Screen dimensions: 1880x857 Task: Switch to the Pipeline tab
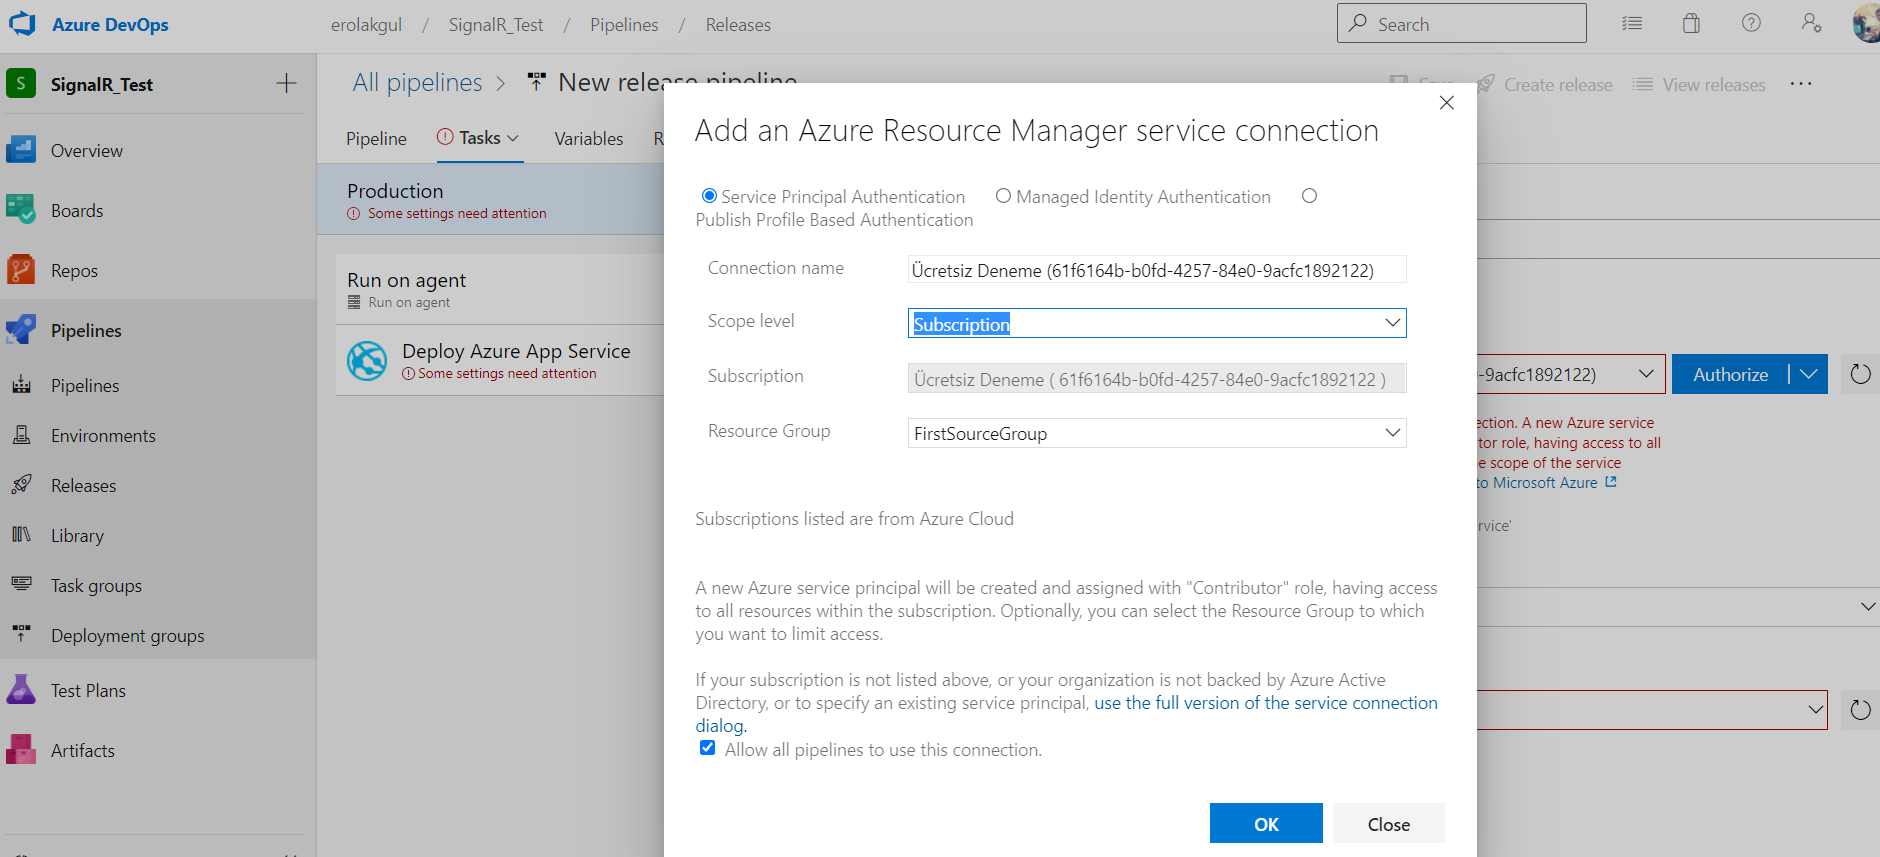click(x=376, y=139)
